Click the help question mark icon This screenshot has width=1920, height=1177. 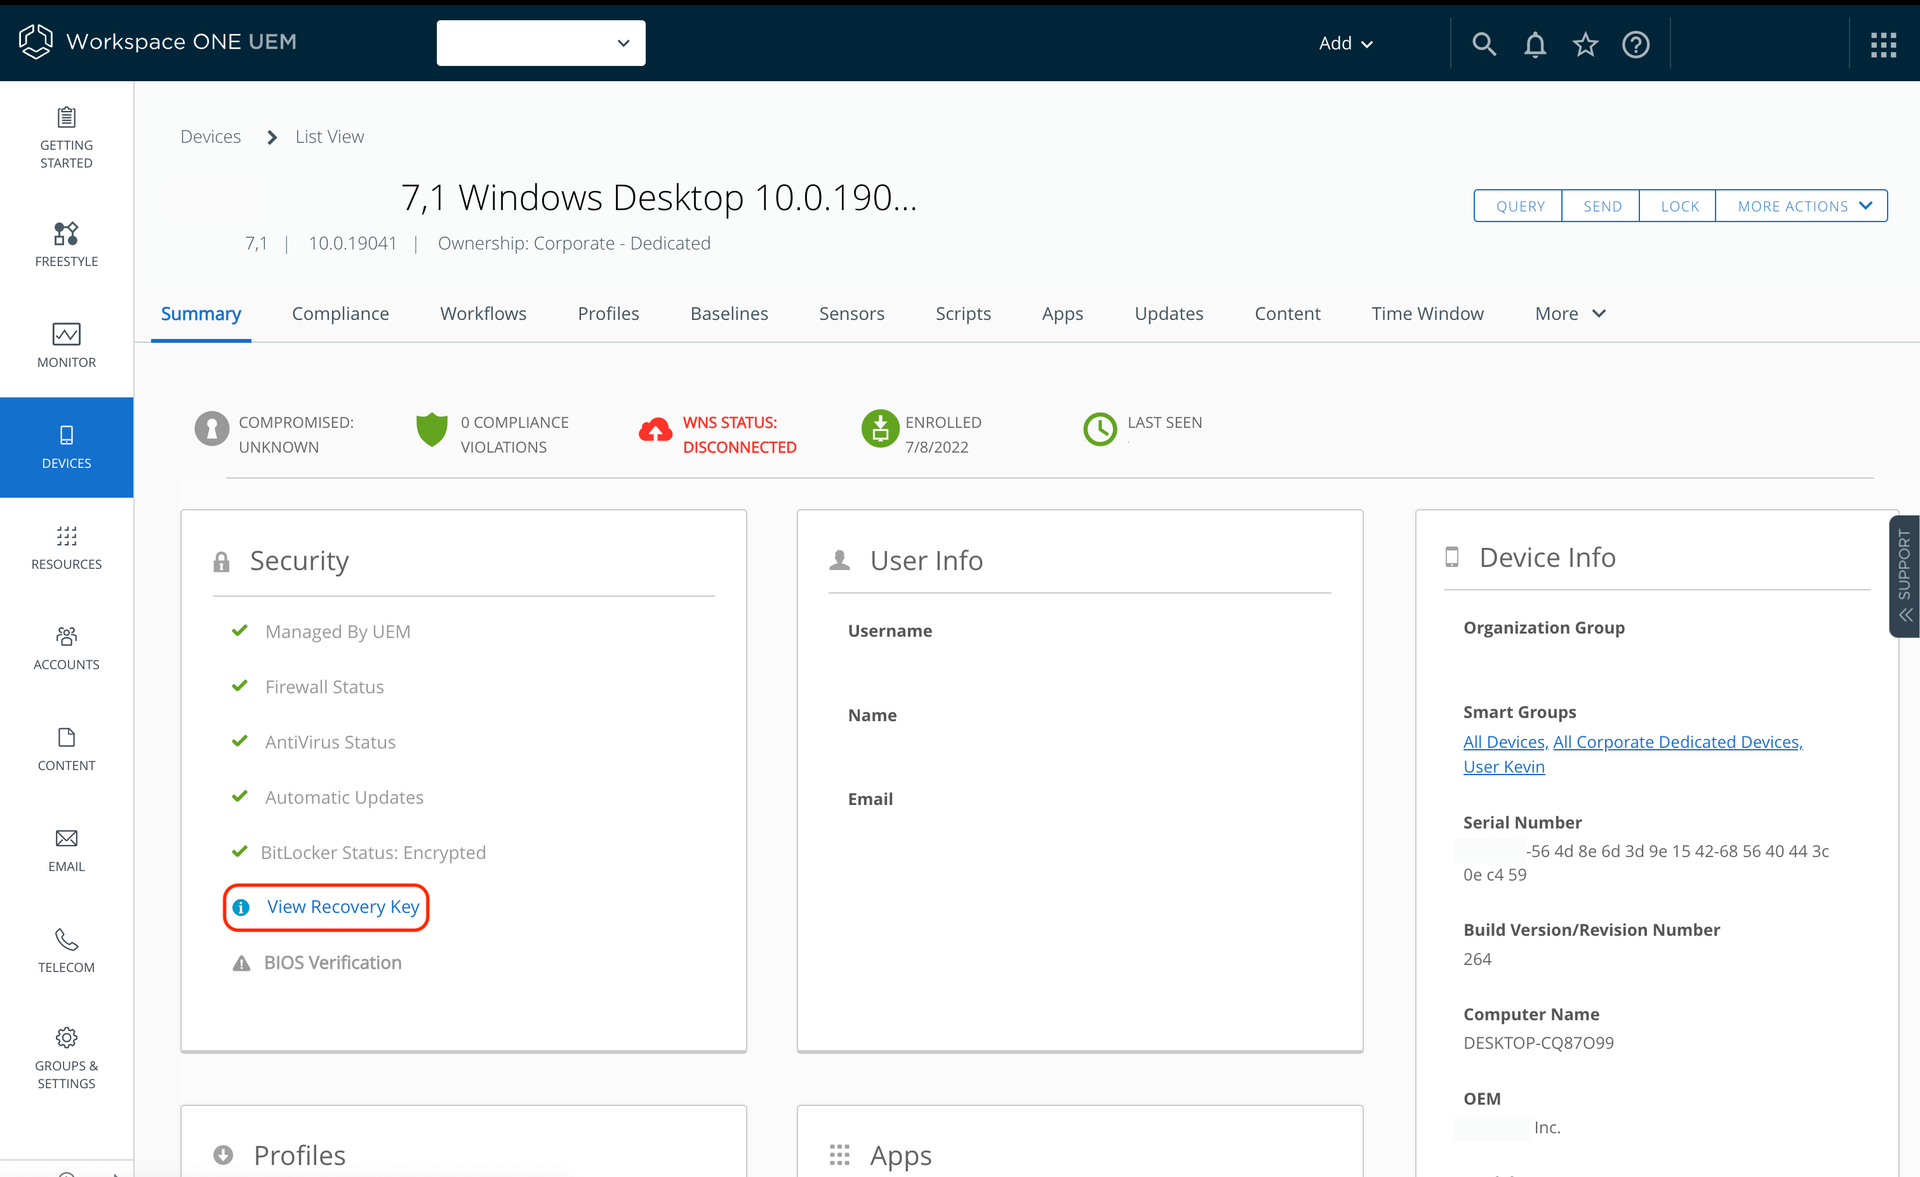1636,44
